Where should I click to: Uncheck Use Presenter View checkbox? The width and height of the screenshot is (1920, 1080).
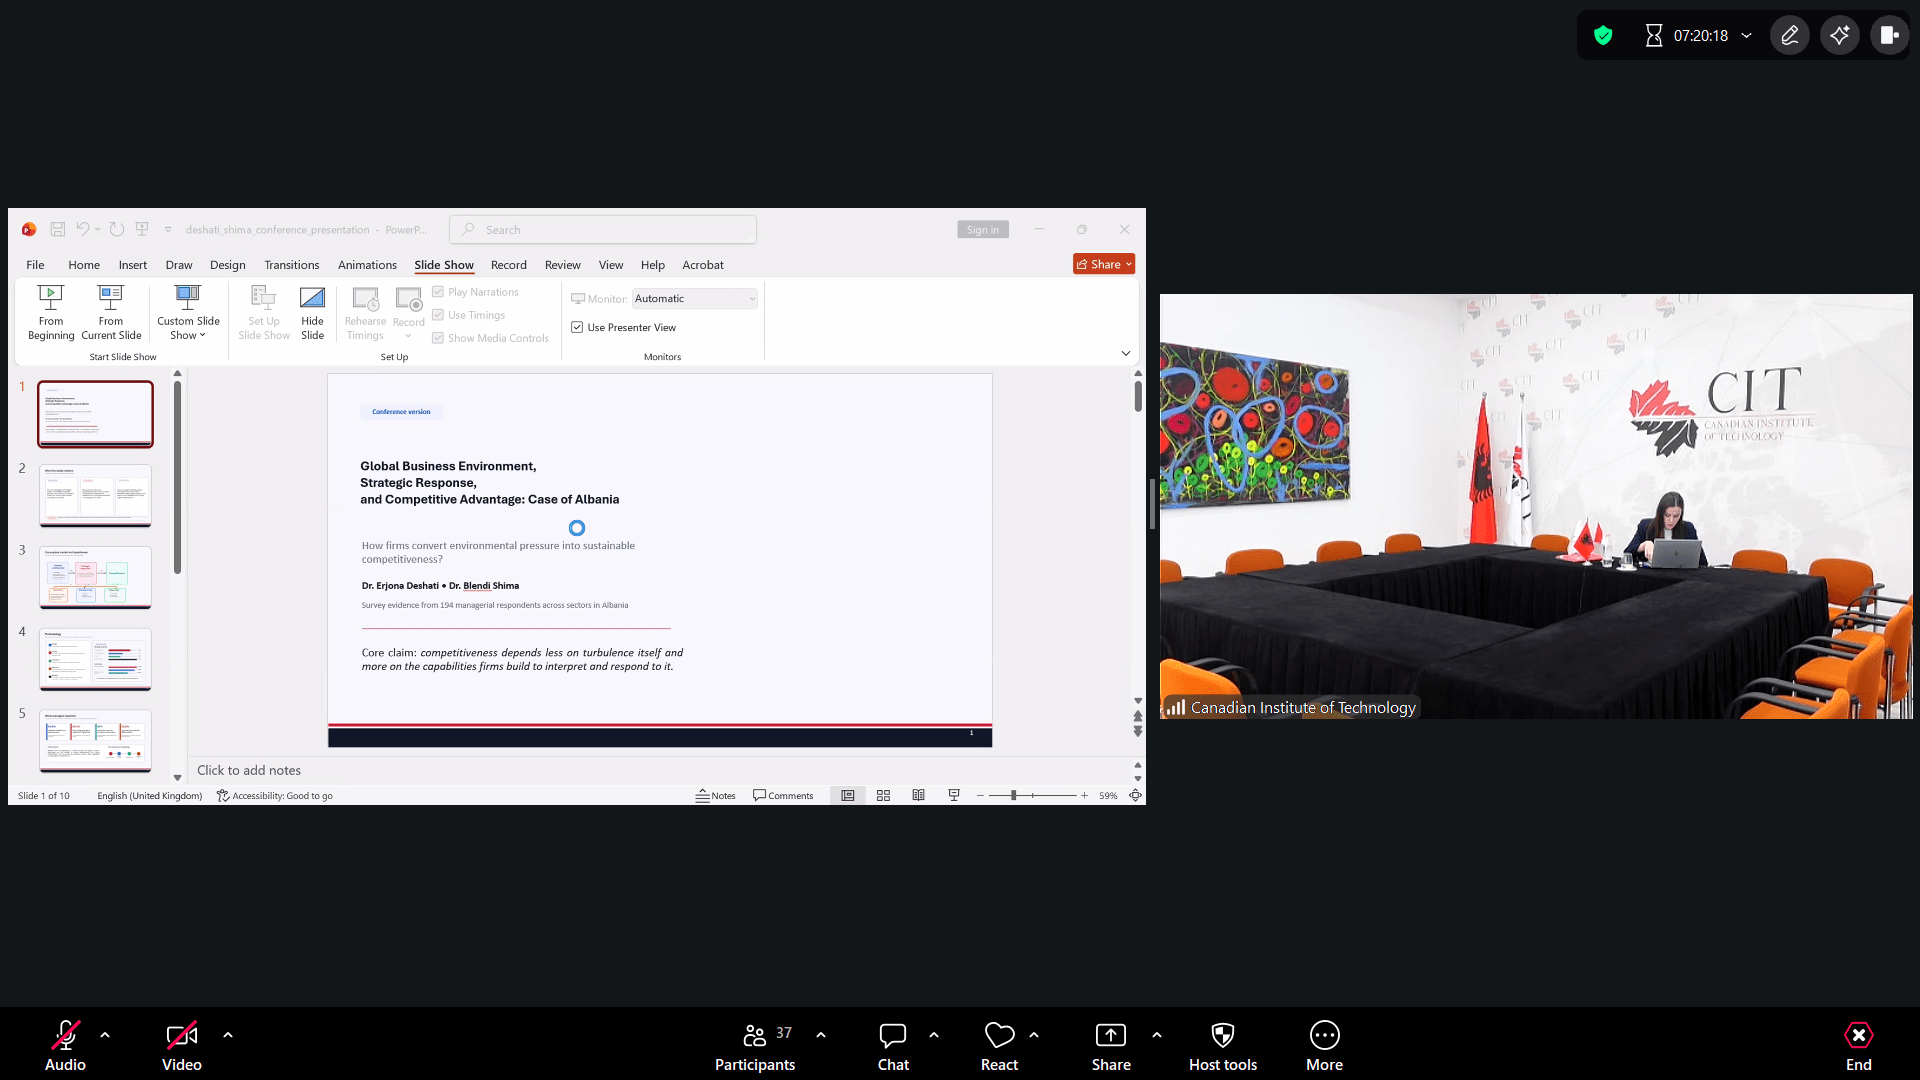[577, 328]
